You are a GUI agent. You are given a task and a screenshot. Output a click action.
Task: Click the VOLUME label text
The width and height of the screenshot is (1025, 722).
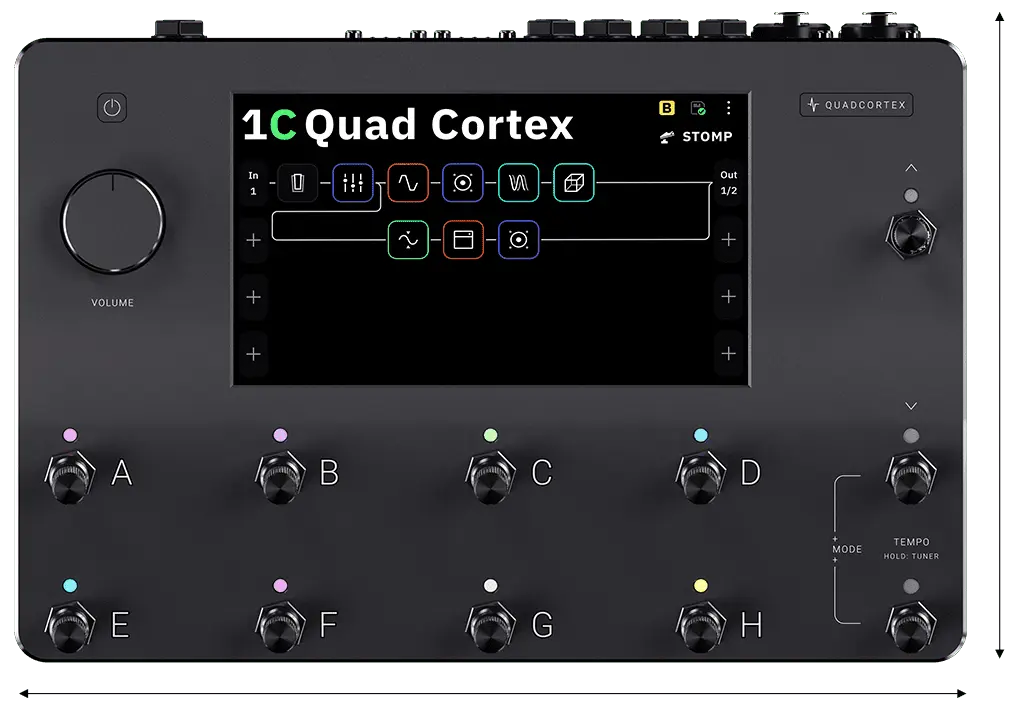point(112,303)
